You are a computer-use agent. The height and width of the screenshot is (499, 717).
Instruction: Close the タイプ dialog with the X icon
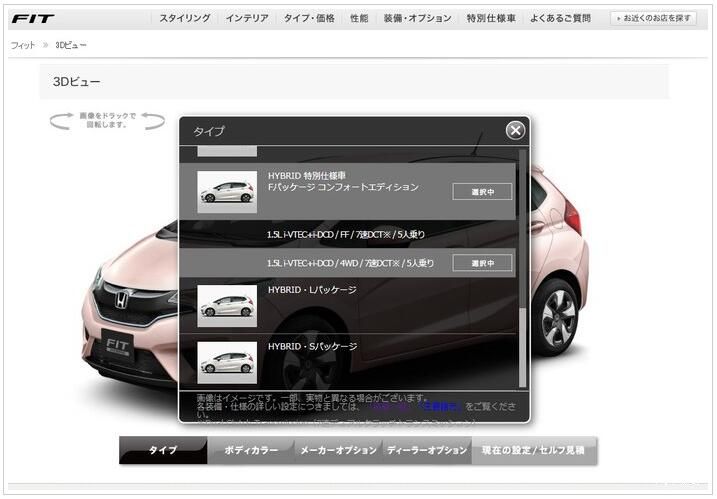pos(515,130)
